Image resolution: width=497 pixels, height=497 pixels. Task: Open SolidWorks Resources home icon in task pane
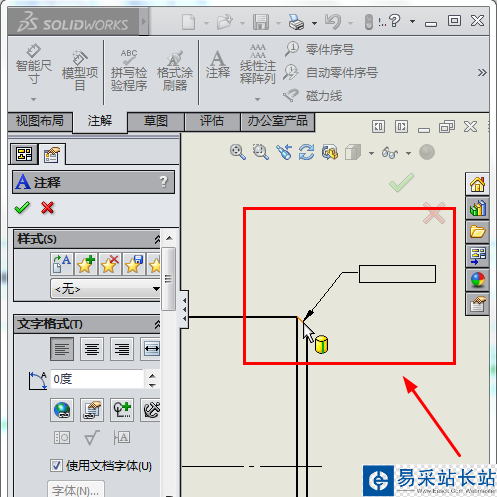(x=477, y=184)
